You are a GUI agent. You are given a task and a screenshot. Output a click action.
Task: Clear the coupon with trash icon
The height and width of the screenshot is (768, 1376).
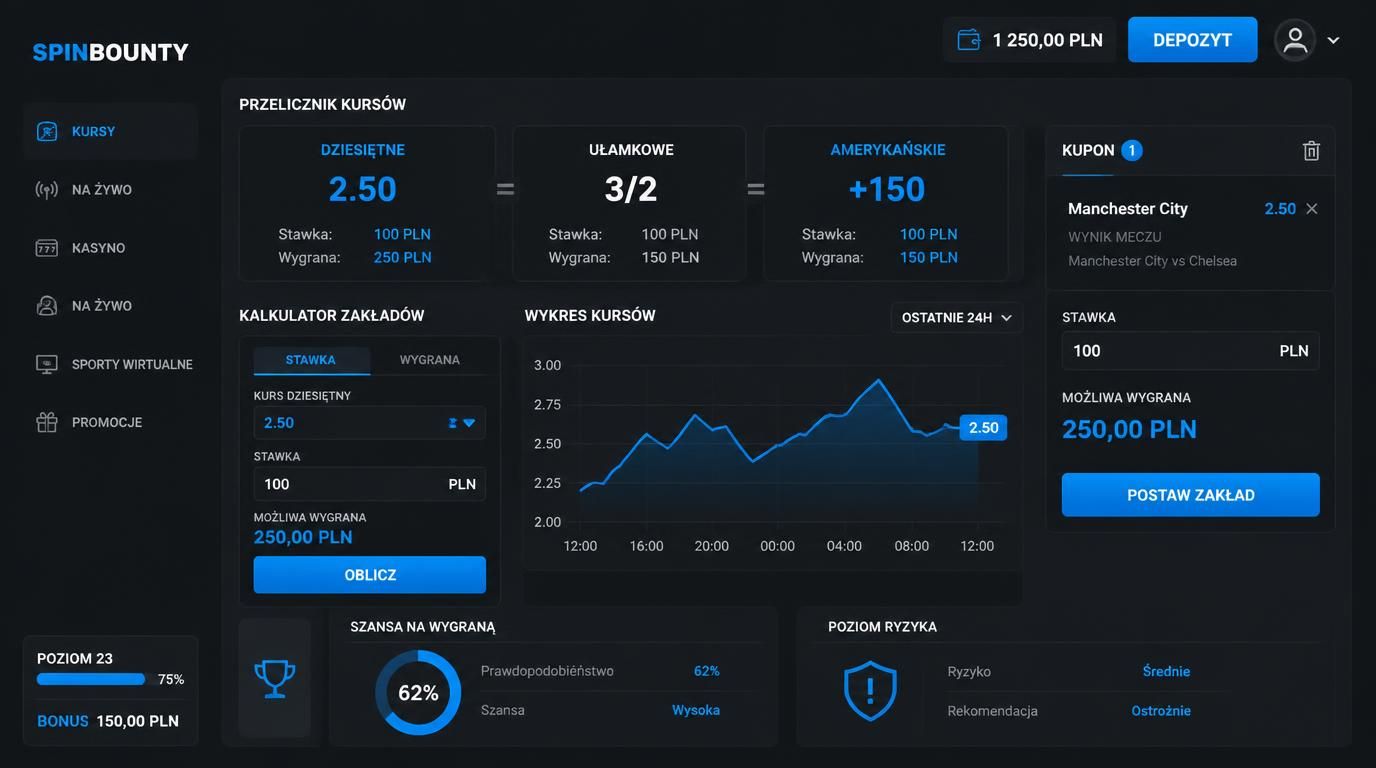click(x=1311, y=150)
